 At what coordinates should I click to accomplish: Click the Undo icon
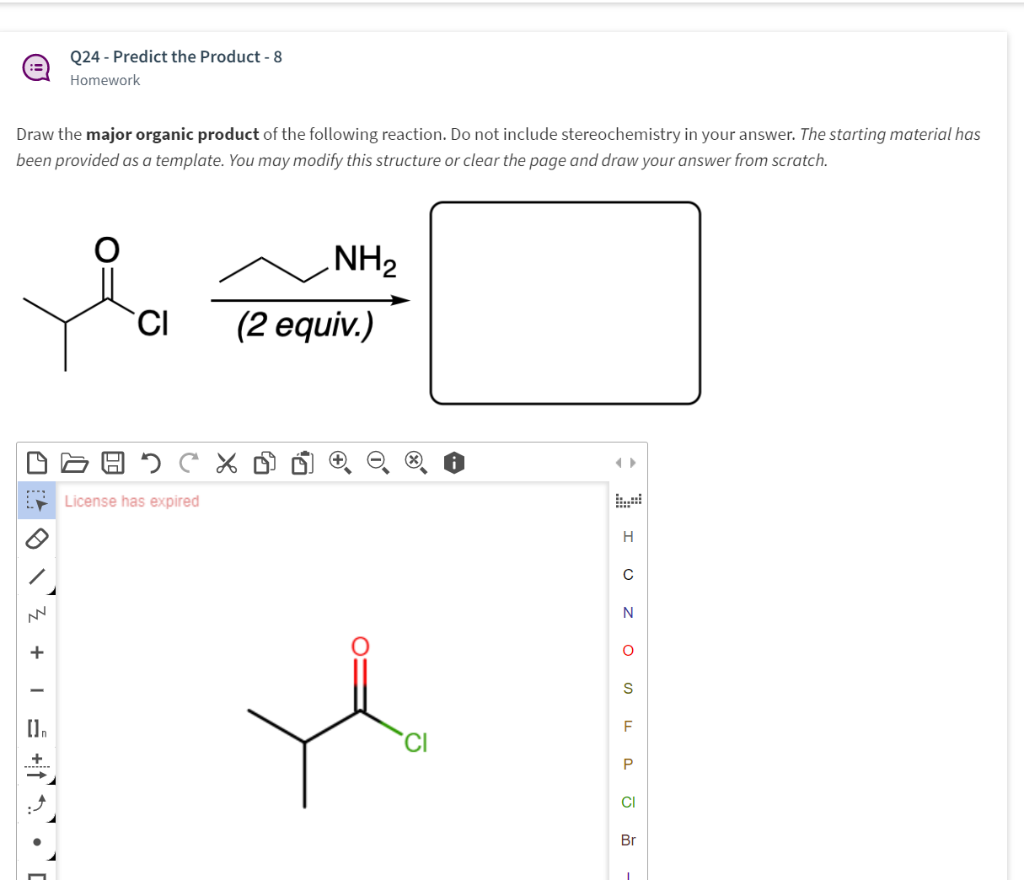click(x=151, y=462)
